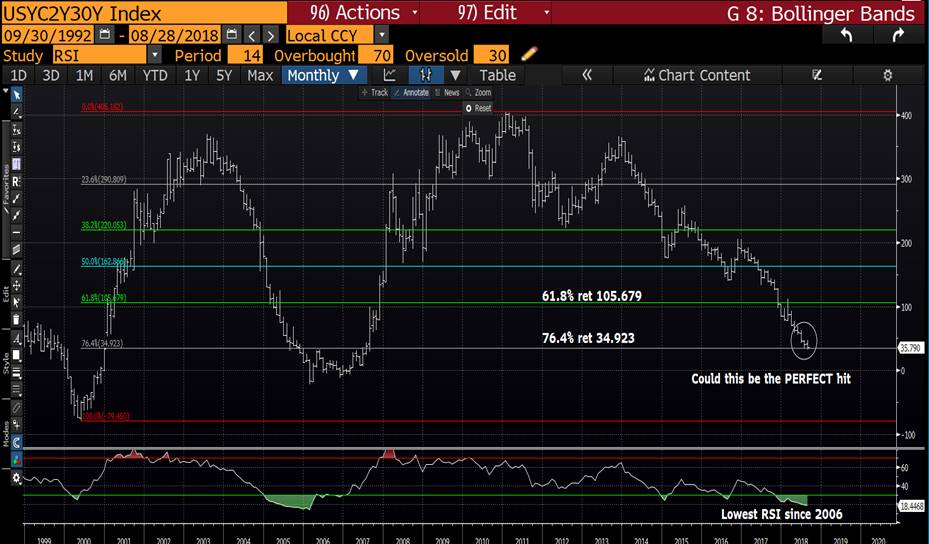Screen dimensions: 929x544
Task: Switch to line chart type icon
Action: (390, 75)
